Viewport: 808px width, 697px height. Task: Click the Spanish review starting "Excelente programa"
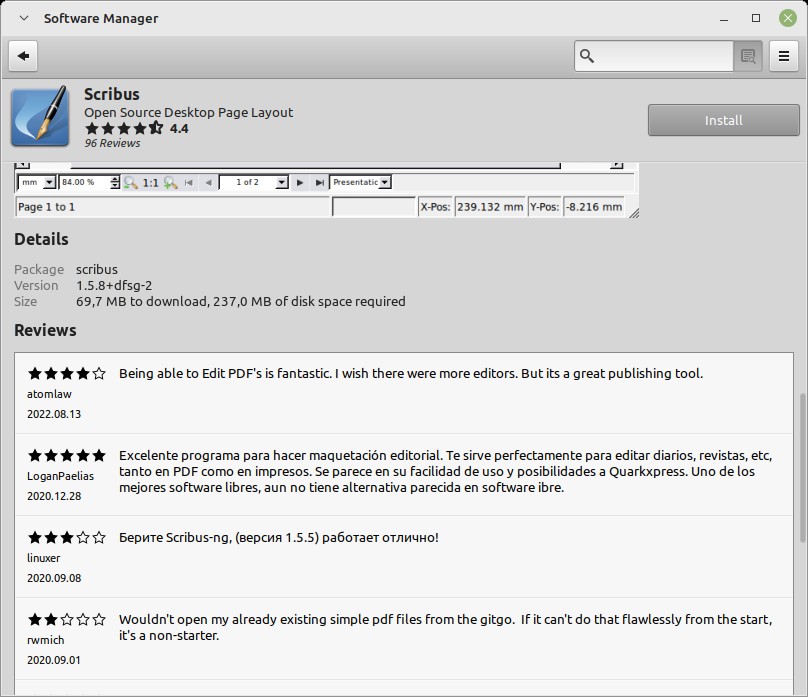[446, 471]
